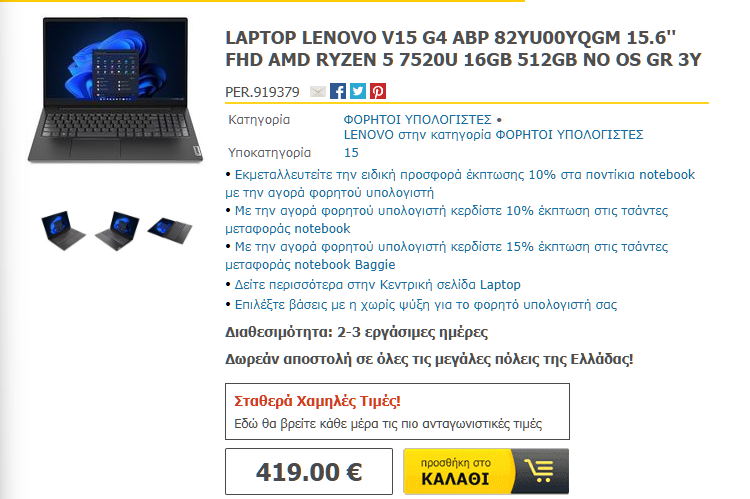Image resolution: width=750 pixels, height=499 pixels.
Task: Click the shopping cart icon
Action: click(540, 471)
